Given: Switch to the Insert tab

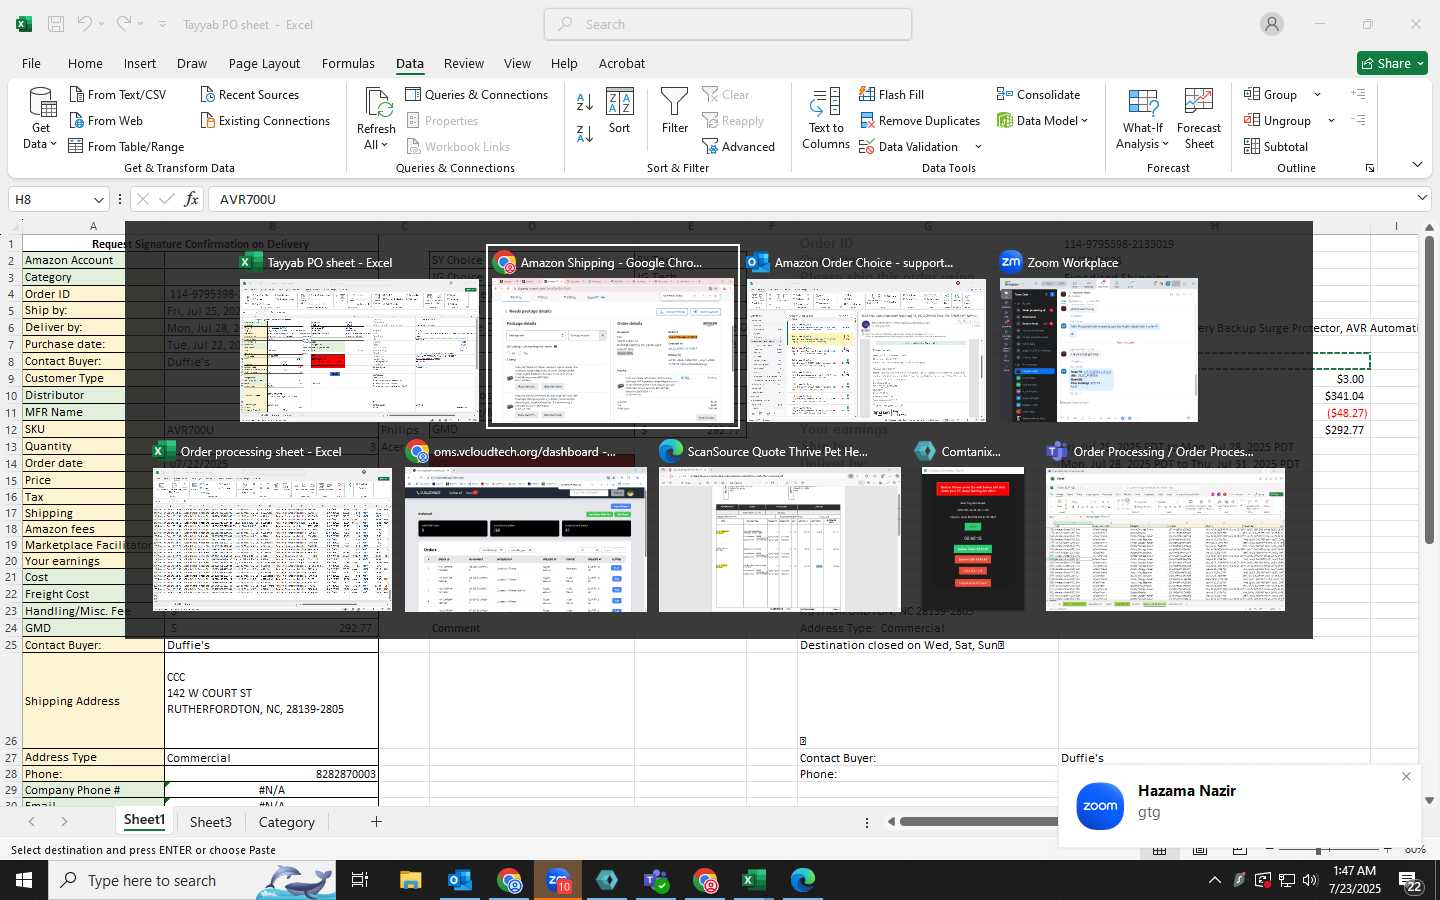Looking at the screenshot, I should click(x=140, y=63).
